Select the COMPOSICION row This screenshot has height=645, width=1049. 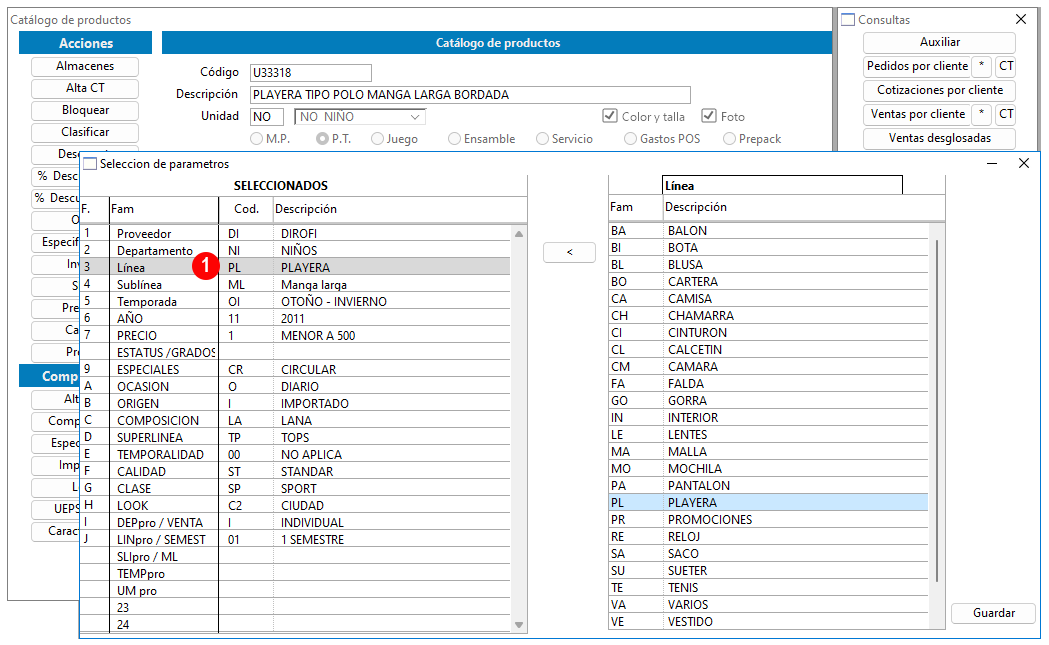[295, 420]
